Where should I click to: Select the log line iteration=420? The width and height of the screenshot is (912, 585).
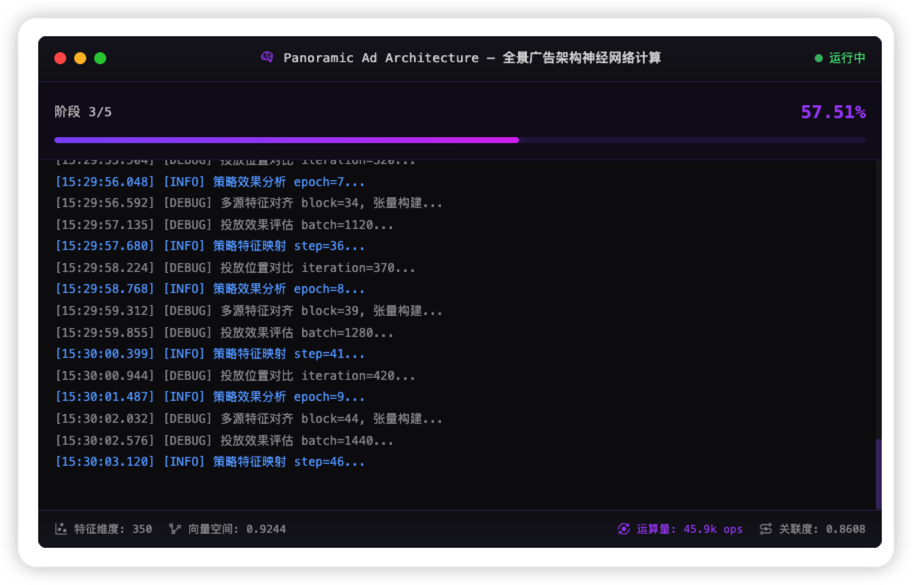235,376
